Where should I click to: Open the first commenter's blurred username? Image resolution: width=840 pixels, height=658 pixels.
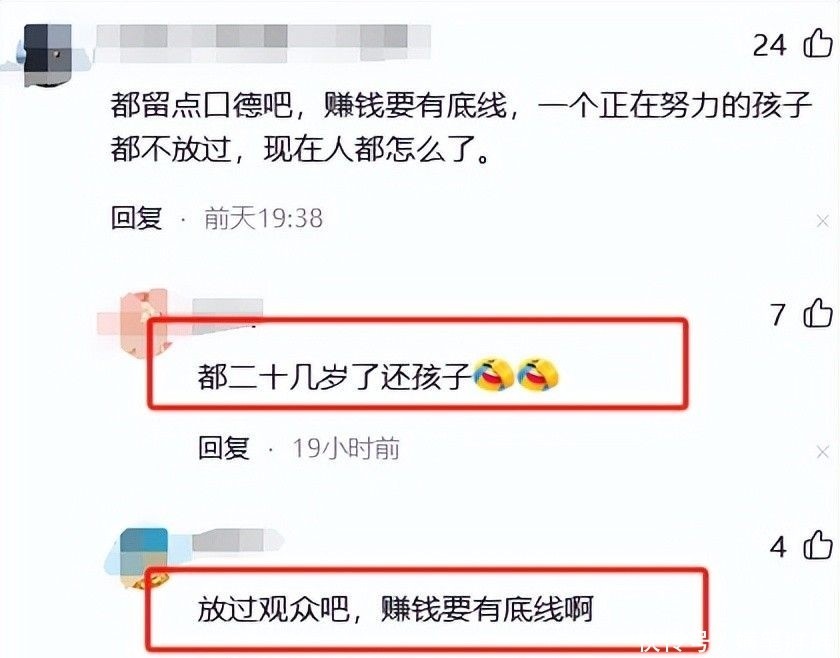click(262, 42)
